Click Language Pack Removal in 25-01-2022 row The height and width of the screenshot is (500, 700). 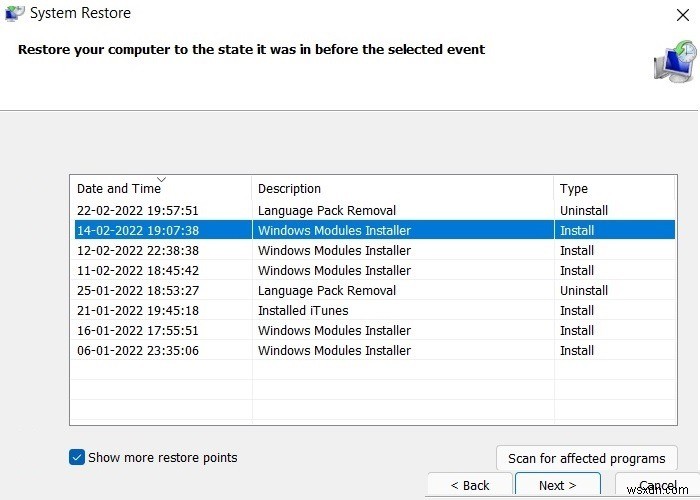(327, 291)
